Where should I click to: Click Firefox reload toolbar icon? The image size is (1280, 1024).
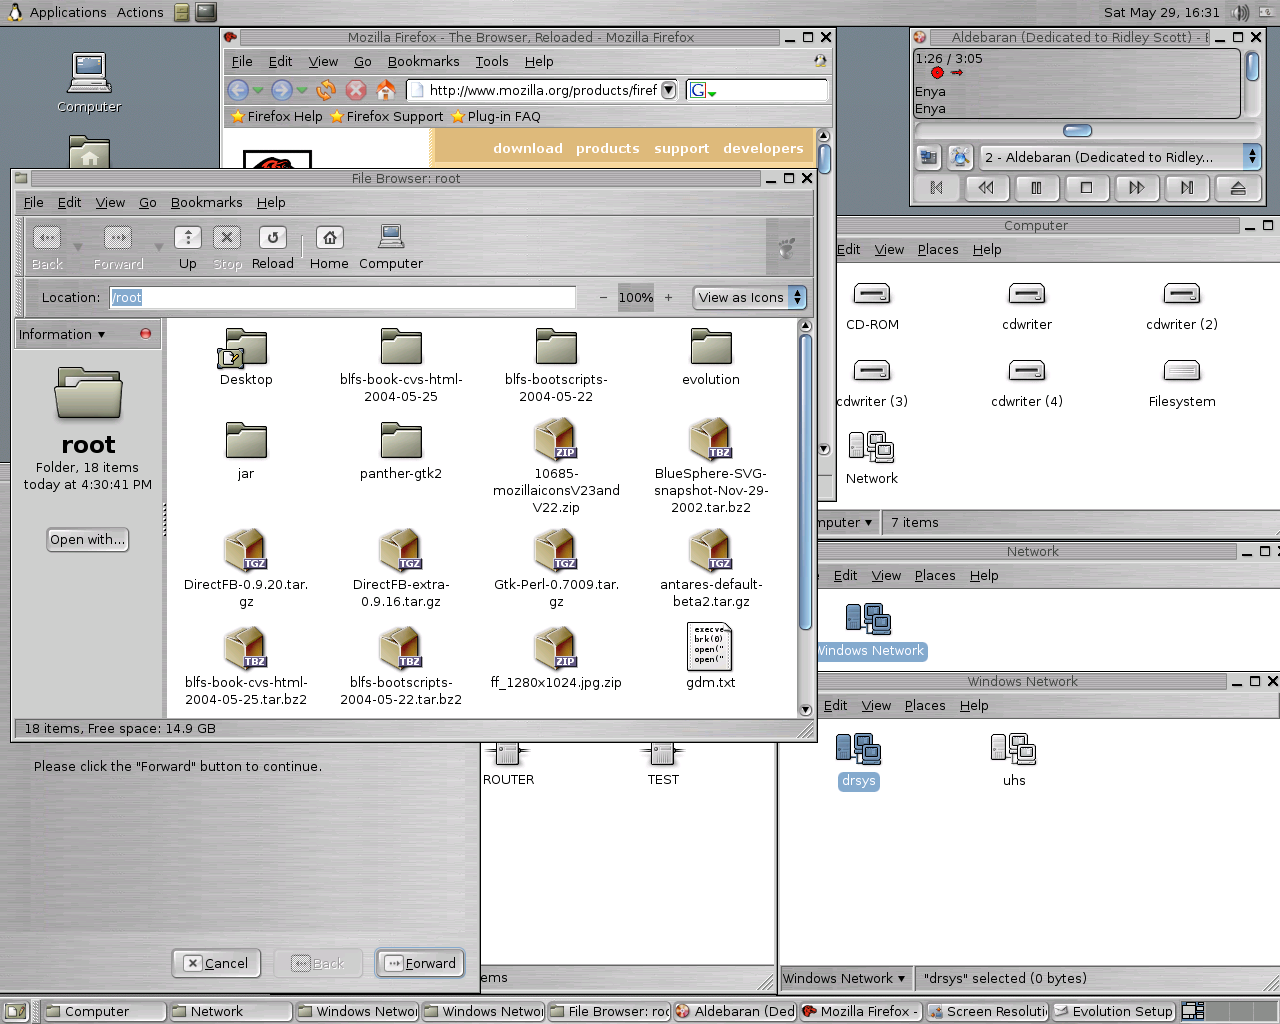point(326,90)
